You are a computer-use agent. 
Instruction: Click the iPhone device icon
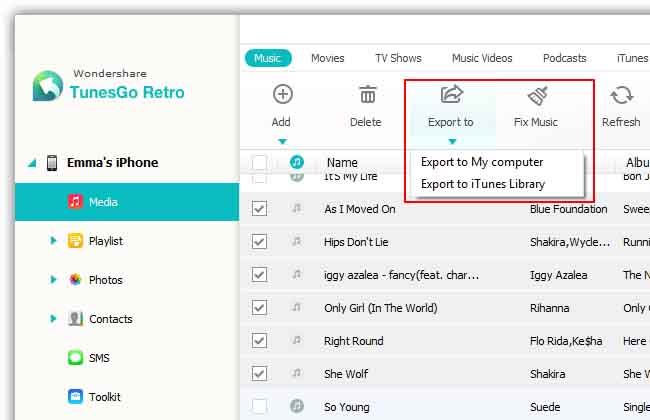(x=52, y=163)
